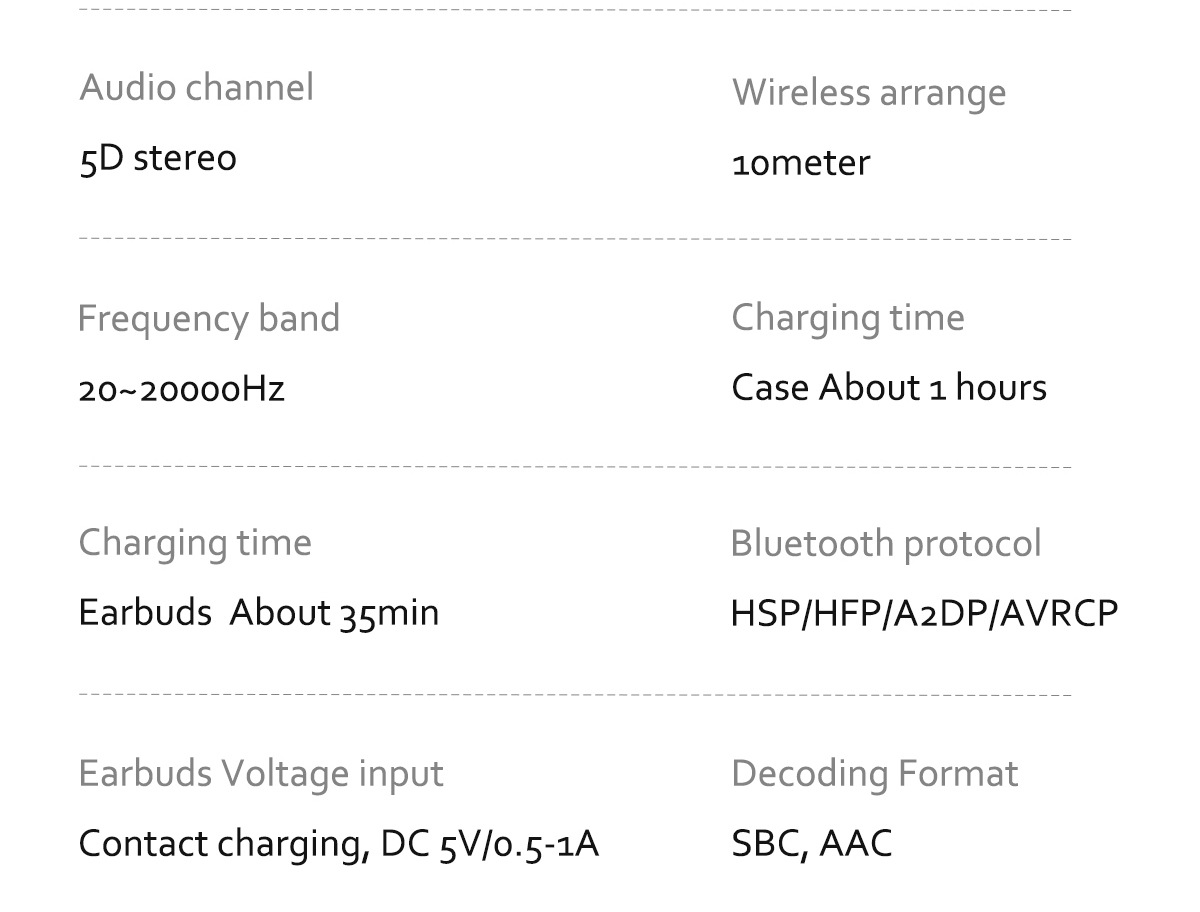The width and height of the screenshot is (1200, 912).
Task: Click dashed divider below 5D stereo
Action: point(575,240)
